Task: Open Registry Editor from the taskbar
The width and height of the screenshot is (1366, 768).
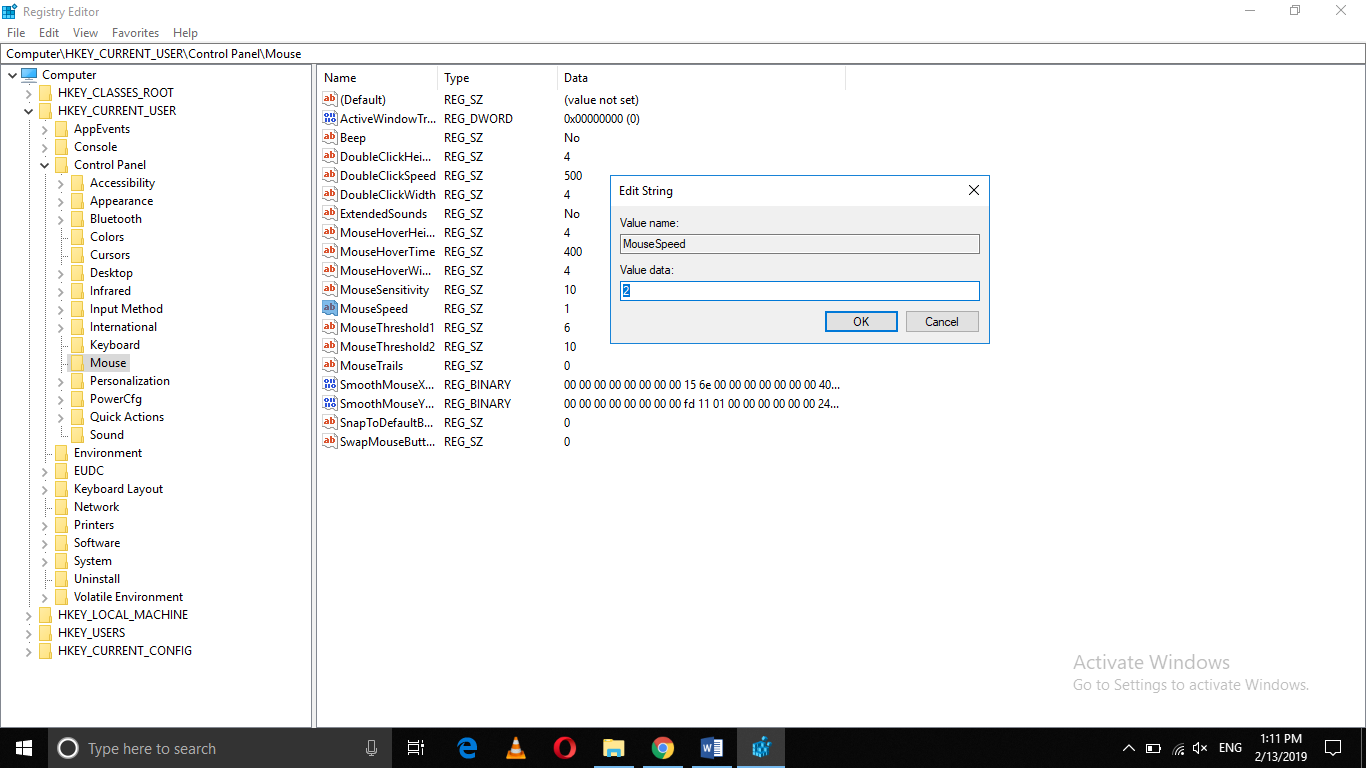Action: click(x=760, y=747)
